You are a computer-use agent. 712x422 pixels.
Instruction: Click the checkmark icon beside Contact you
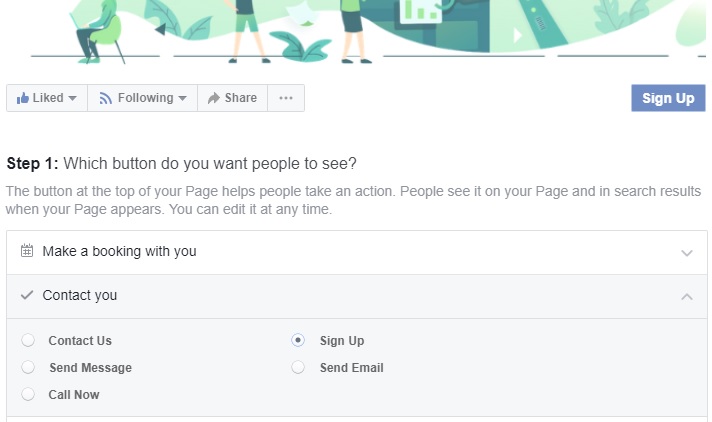(x=27, y=295)
